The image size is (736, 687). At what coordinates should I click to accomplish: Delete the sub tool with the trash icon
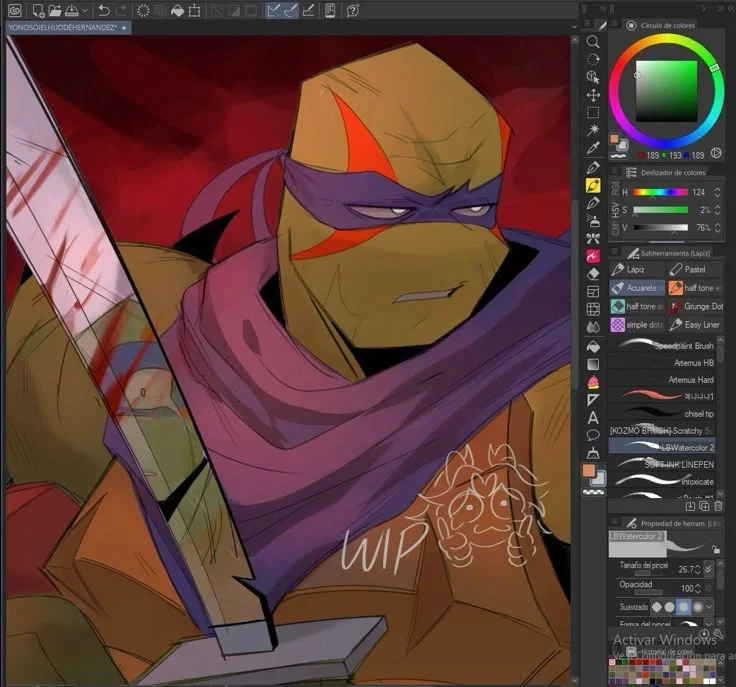tap(718, 506)
